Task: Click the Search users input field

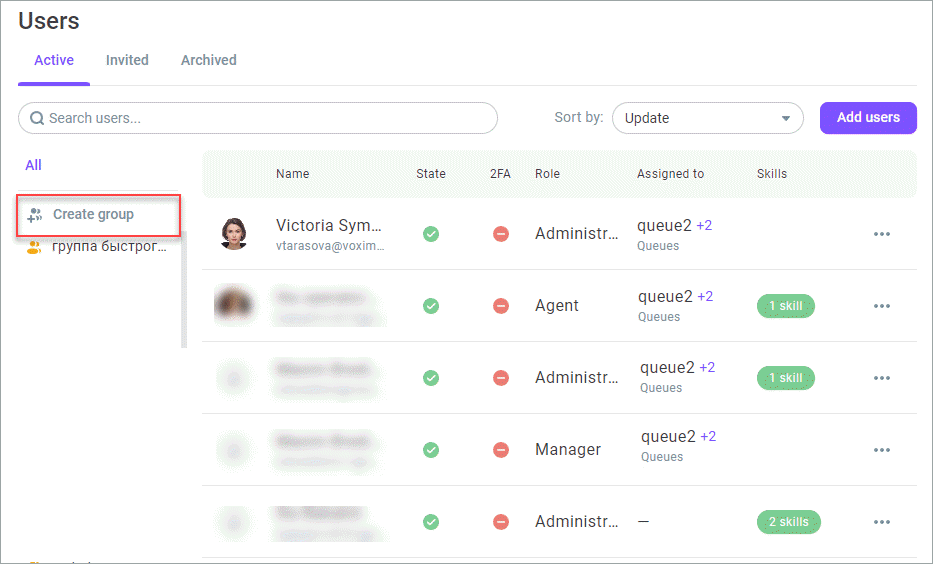Action: [x=258, y=118]
